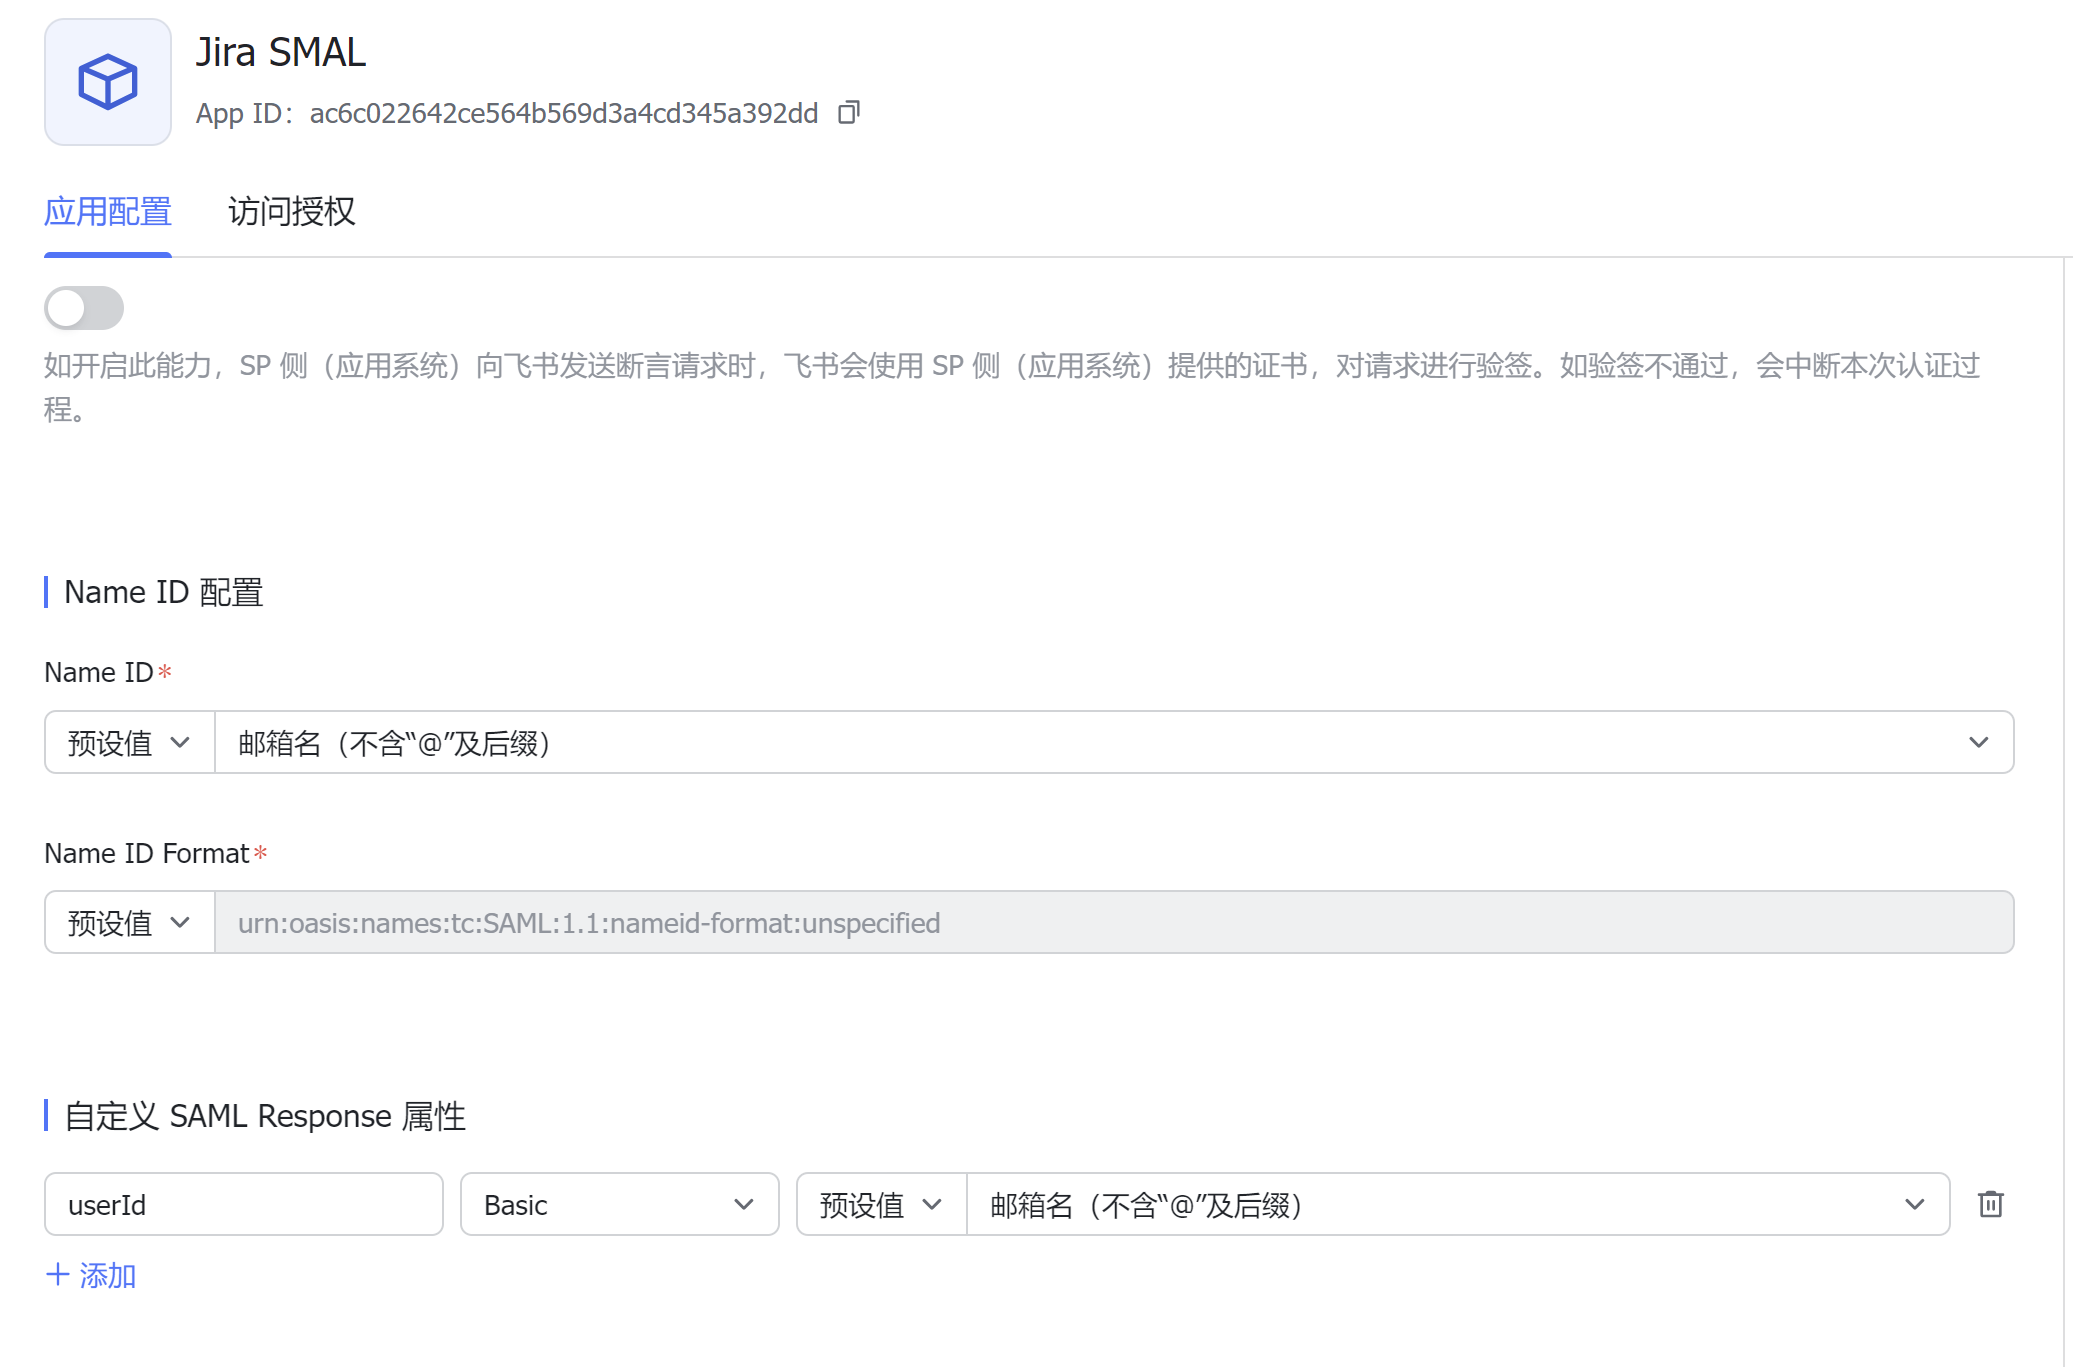Click the userId attribute name field
This screenshot has height=1367, width=2073.
click(243, 1205)
